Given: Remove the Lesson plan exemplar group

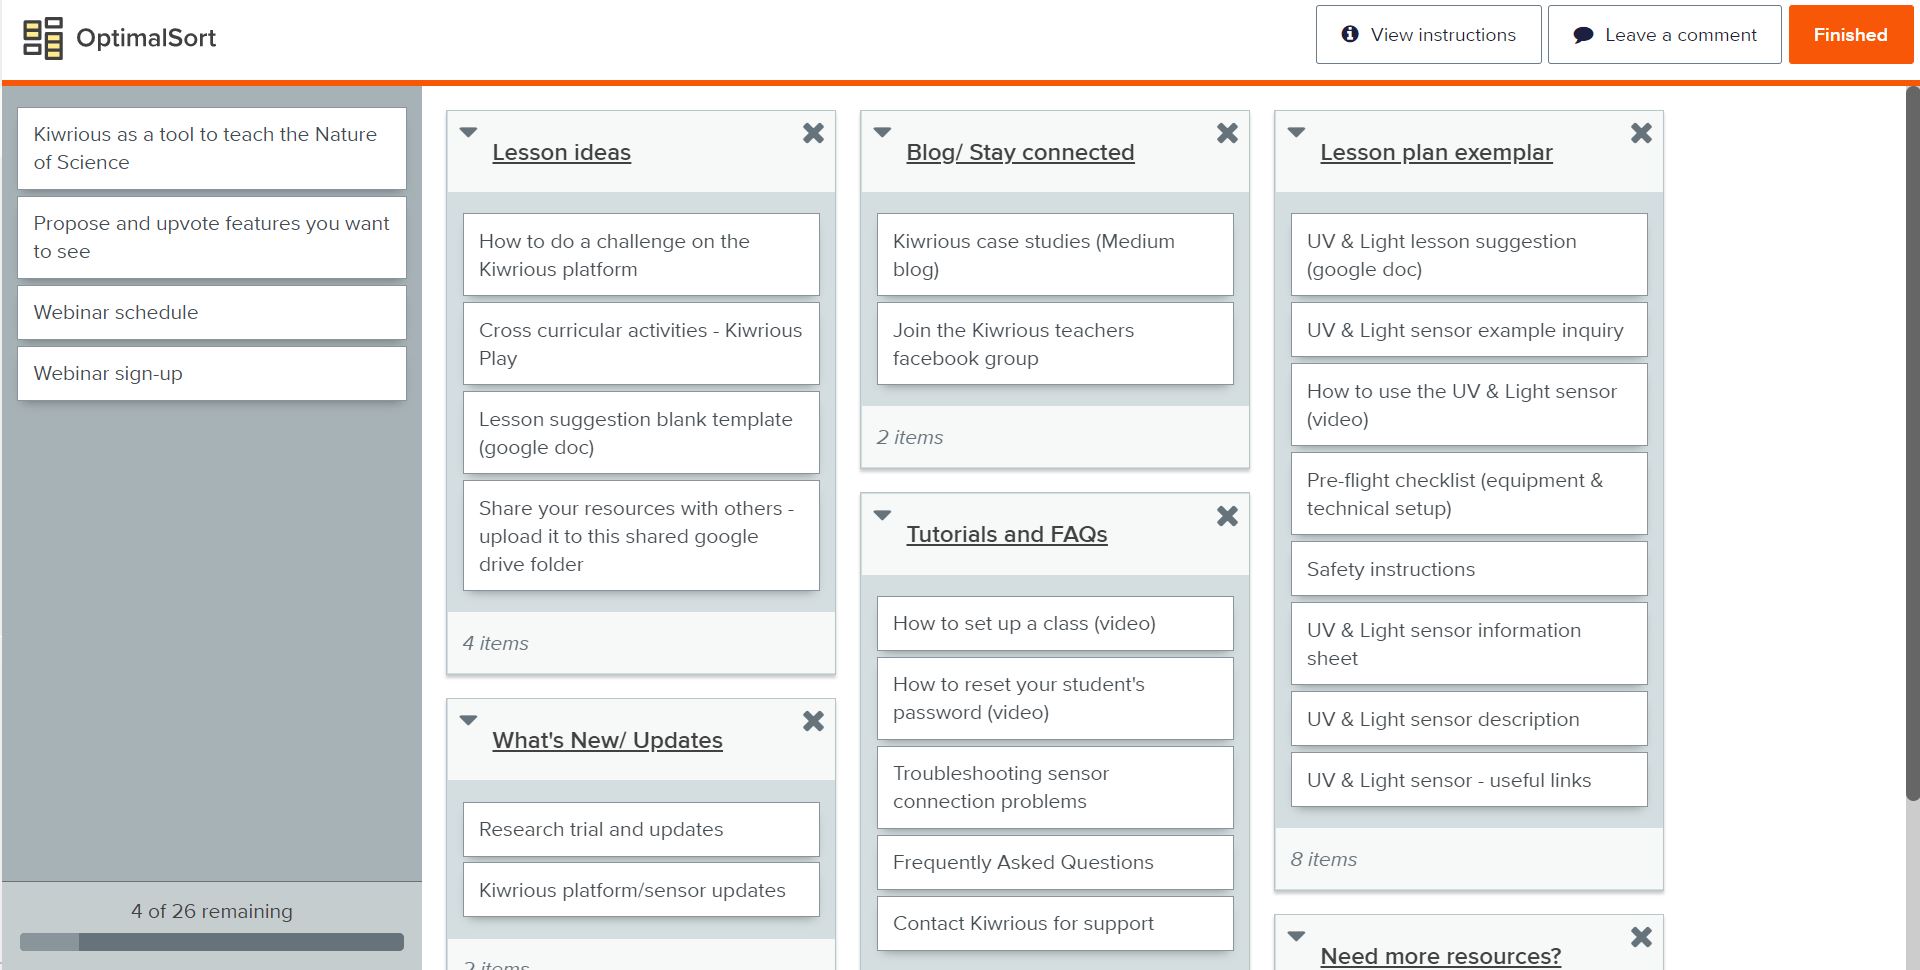Looking at the screenshot, I should tap(1641, 133).
